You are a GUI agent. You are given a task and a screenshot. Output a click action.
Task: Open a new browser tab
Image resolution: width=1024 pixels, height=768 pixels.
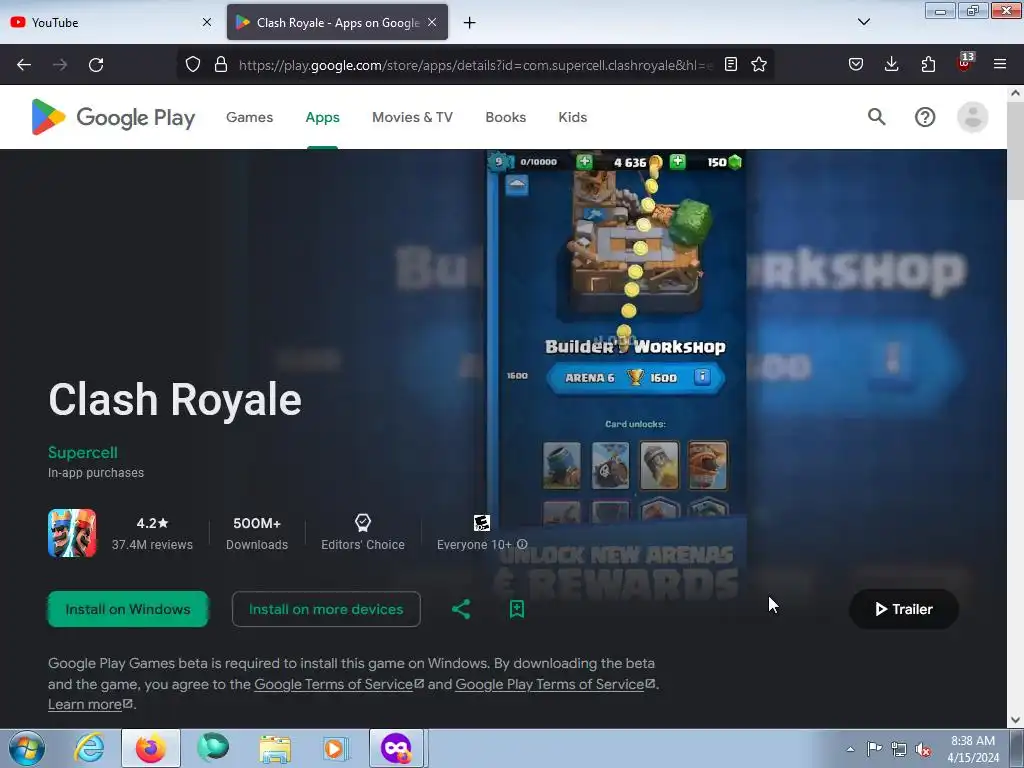[470, 23]
